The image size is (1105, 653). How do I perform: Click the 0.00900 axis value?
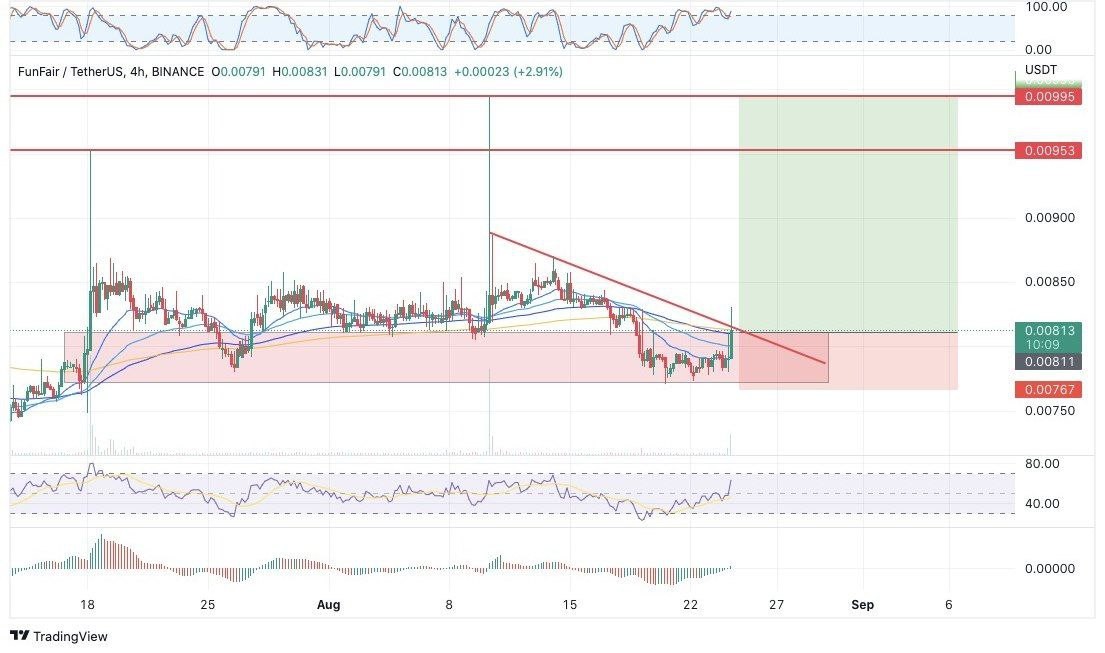click(1049, 218)
